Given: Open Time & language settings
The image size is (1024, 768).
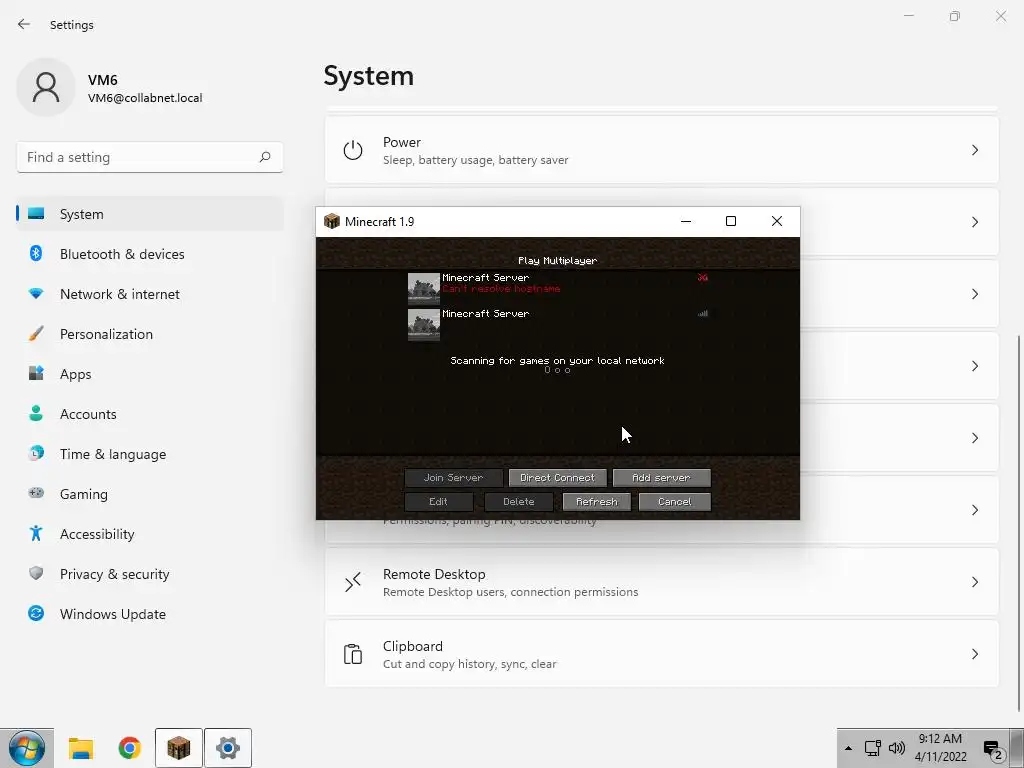Looking at the screenshot, I should click(x=150, y=454).
